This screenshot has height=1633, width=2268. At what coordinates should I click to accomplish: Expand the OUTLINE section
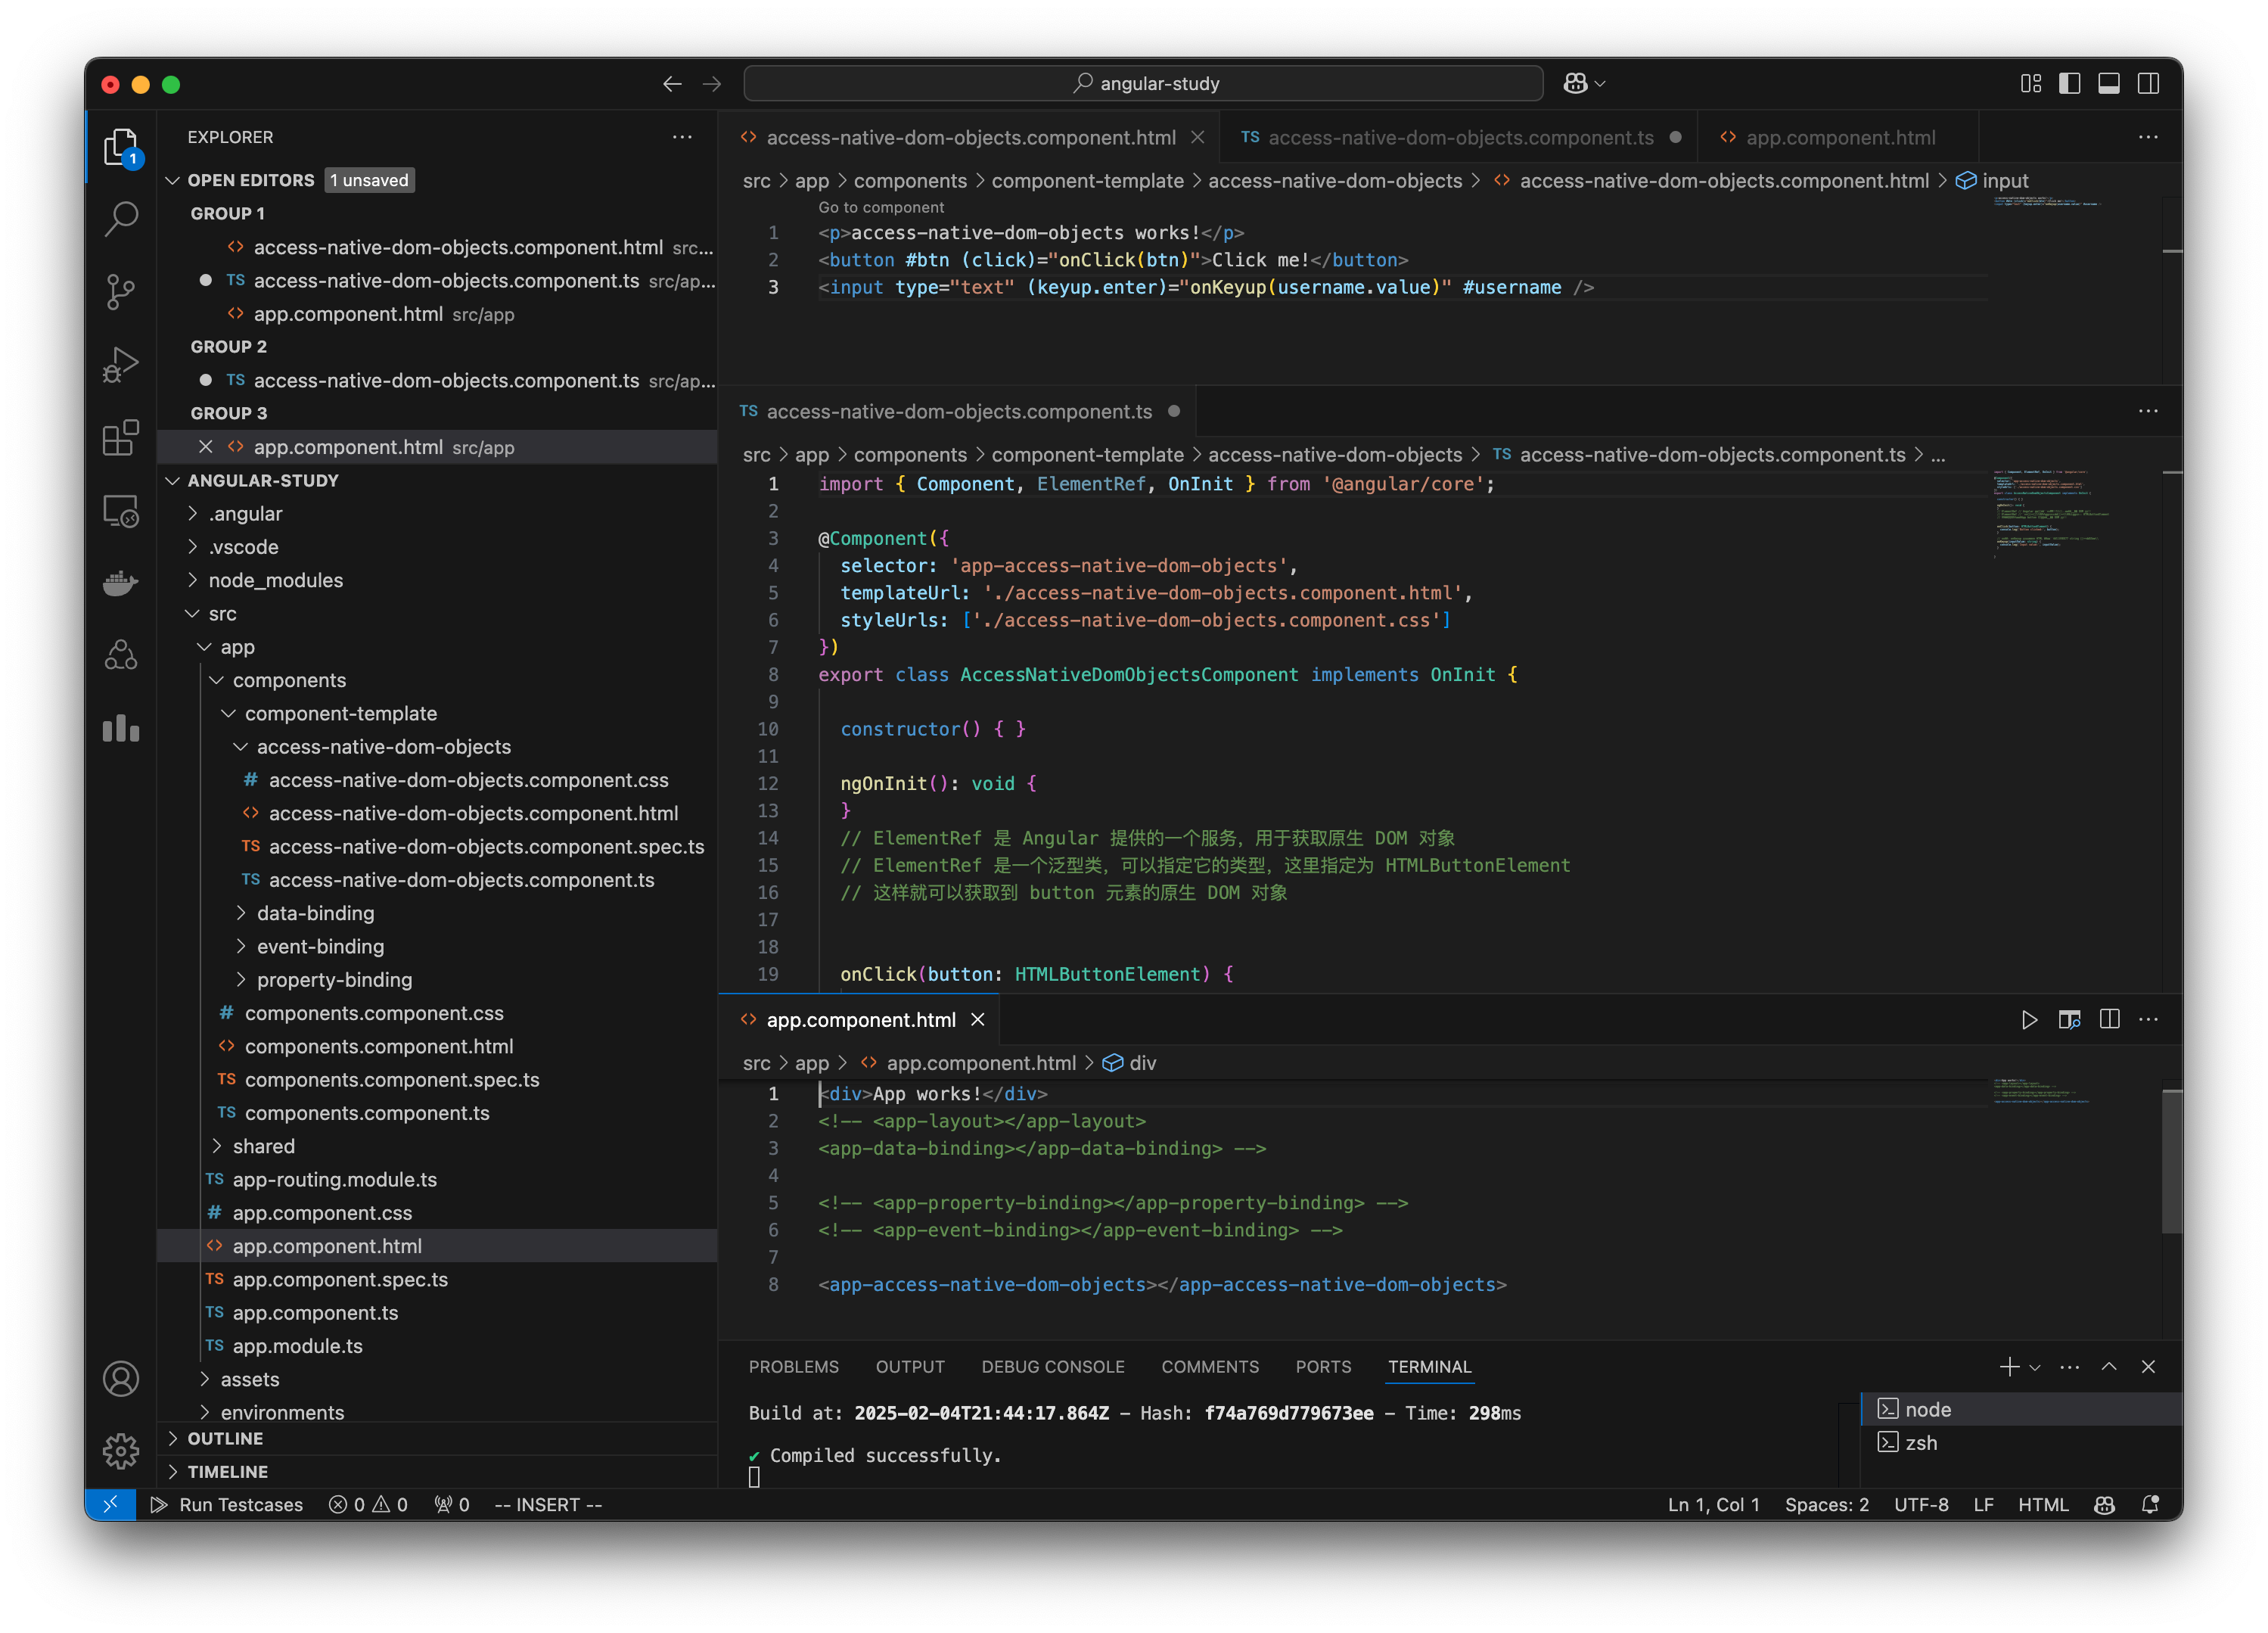227,1438
